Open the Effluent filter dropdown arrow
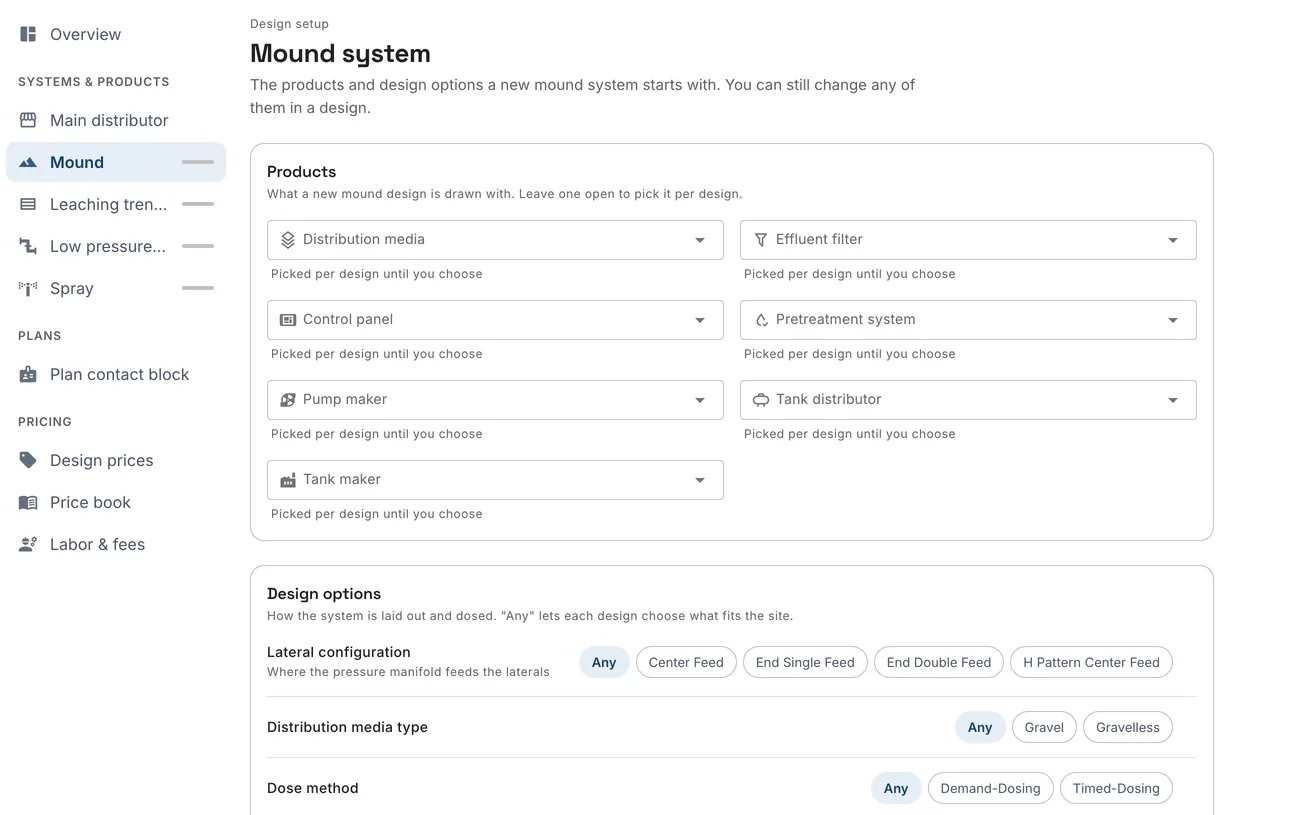 1173,240
